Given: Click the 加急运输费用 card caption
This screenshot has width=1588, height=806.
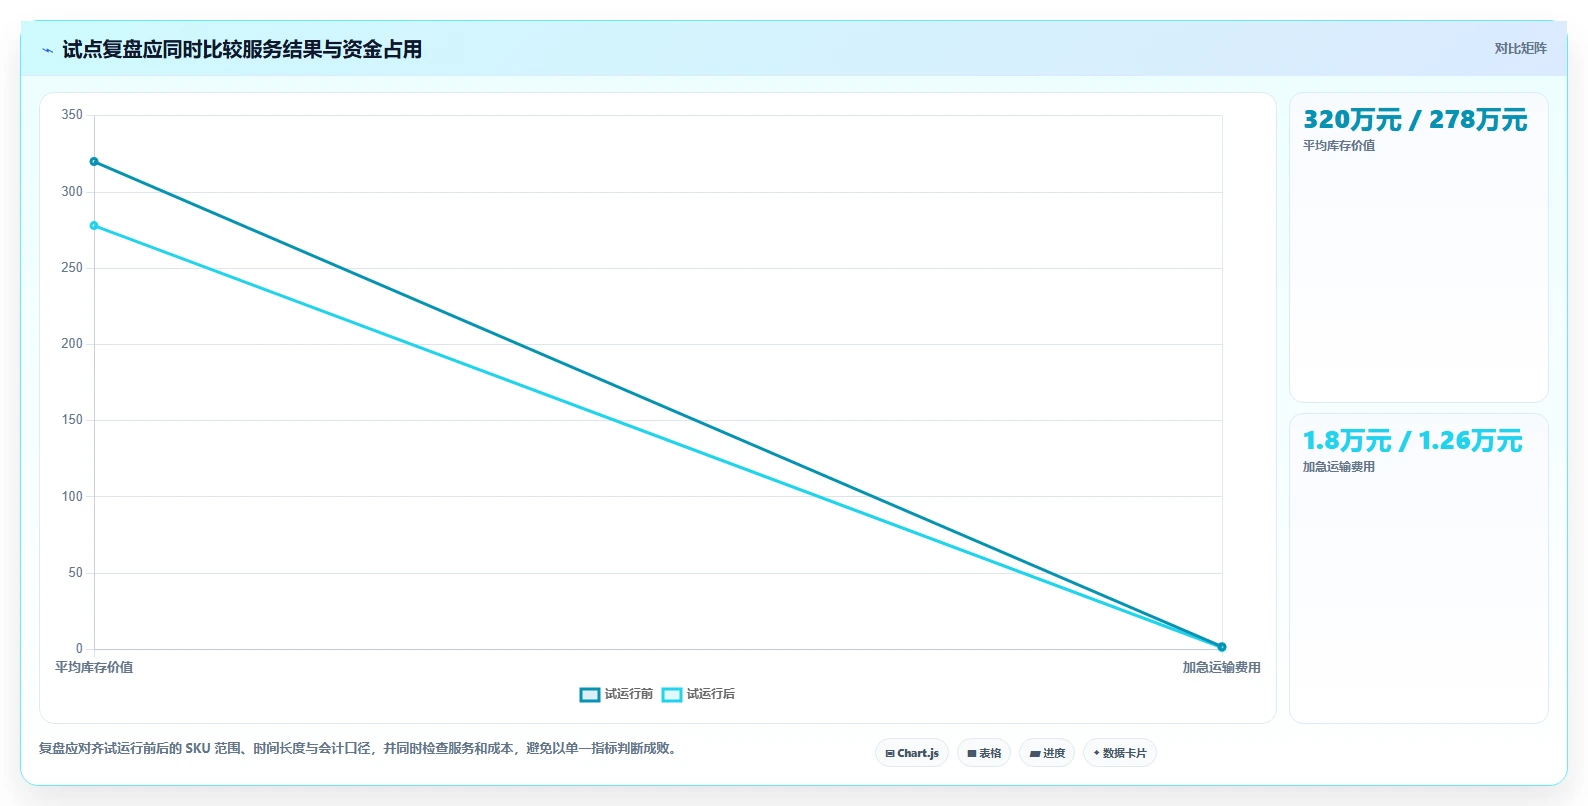Looking at the screenshot, I should [x=1339, y=467].
